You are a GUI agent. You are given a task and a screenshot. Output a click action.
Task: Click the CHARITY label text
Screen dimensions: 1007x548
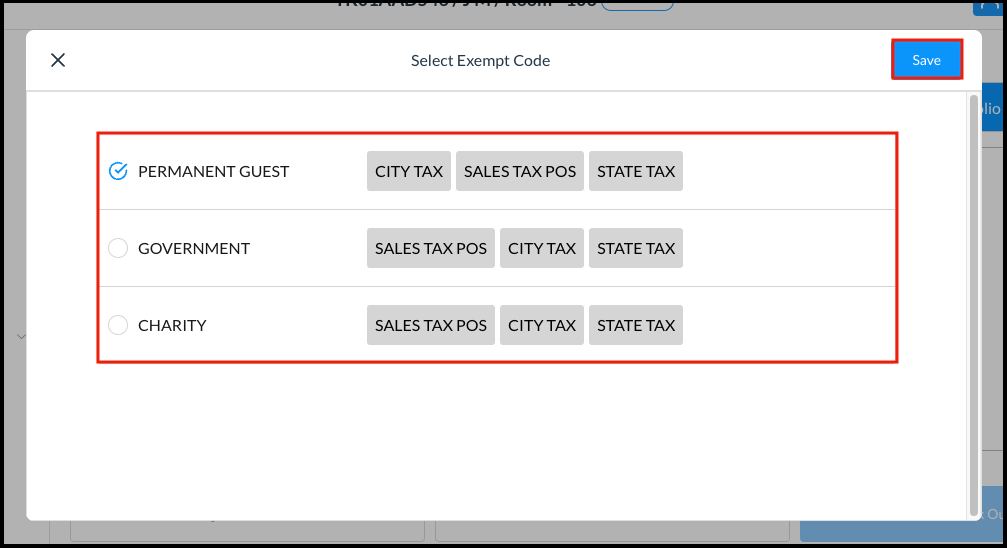172,325
